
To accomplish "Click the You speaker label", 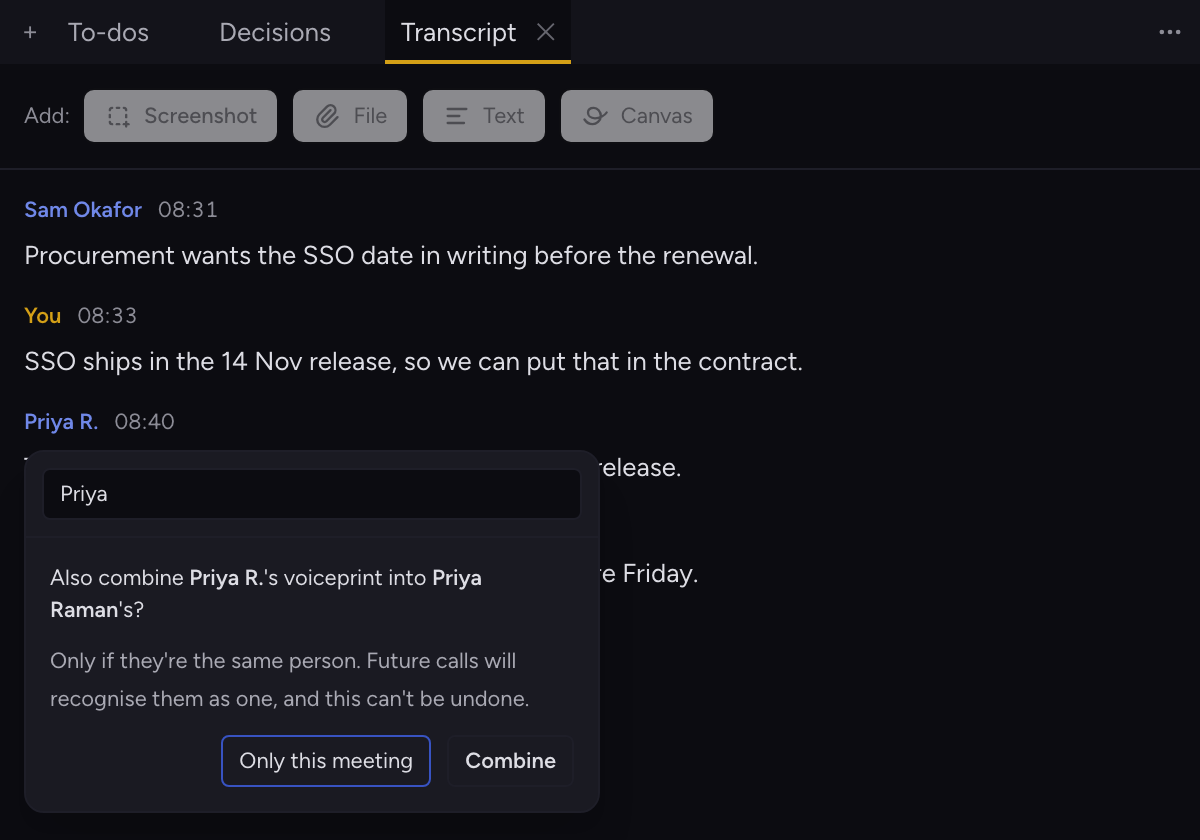I will click(43, 316).
